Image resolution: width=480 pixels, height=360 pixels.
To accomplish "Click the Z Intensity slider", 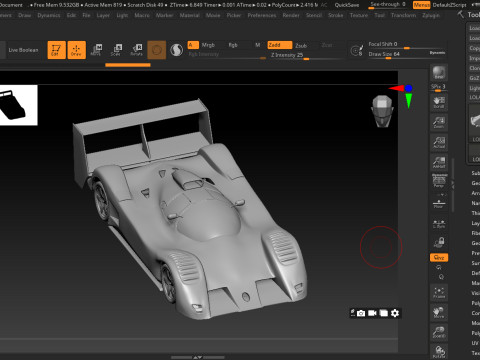I will coord(307,55).
